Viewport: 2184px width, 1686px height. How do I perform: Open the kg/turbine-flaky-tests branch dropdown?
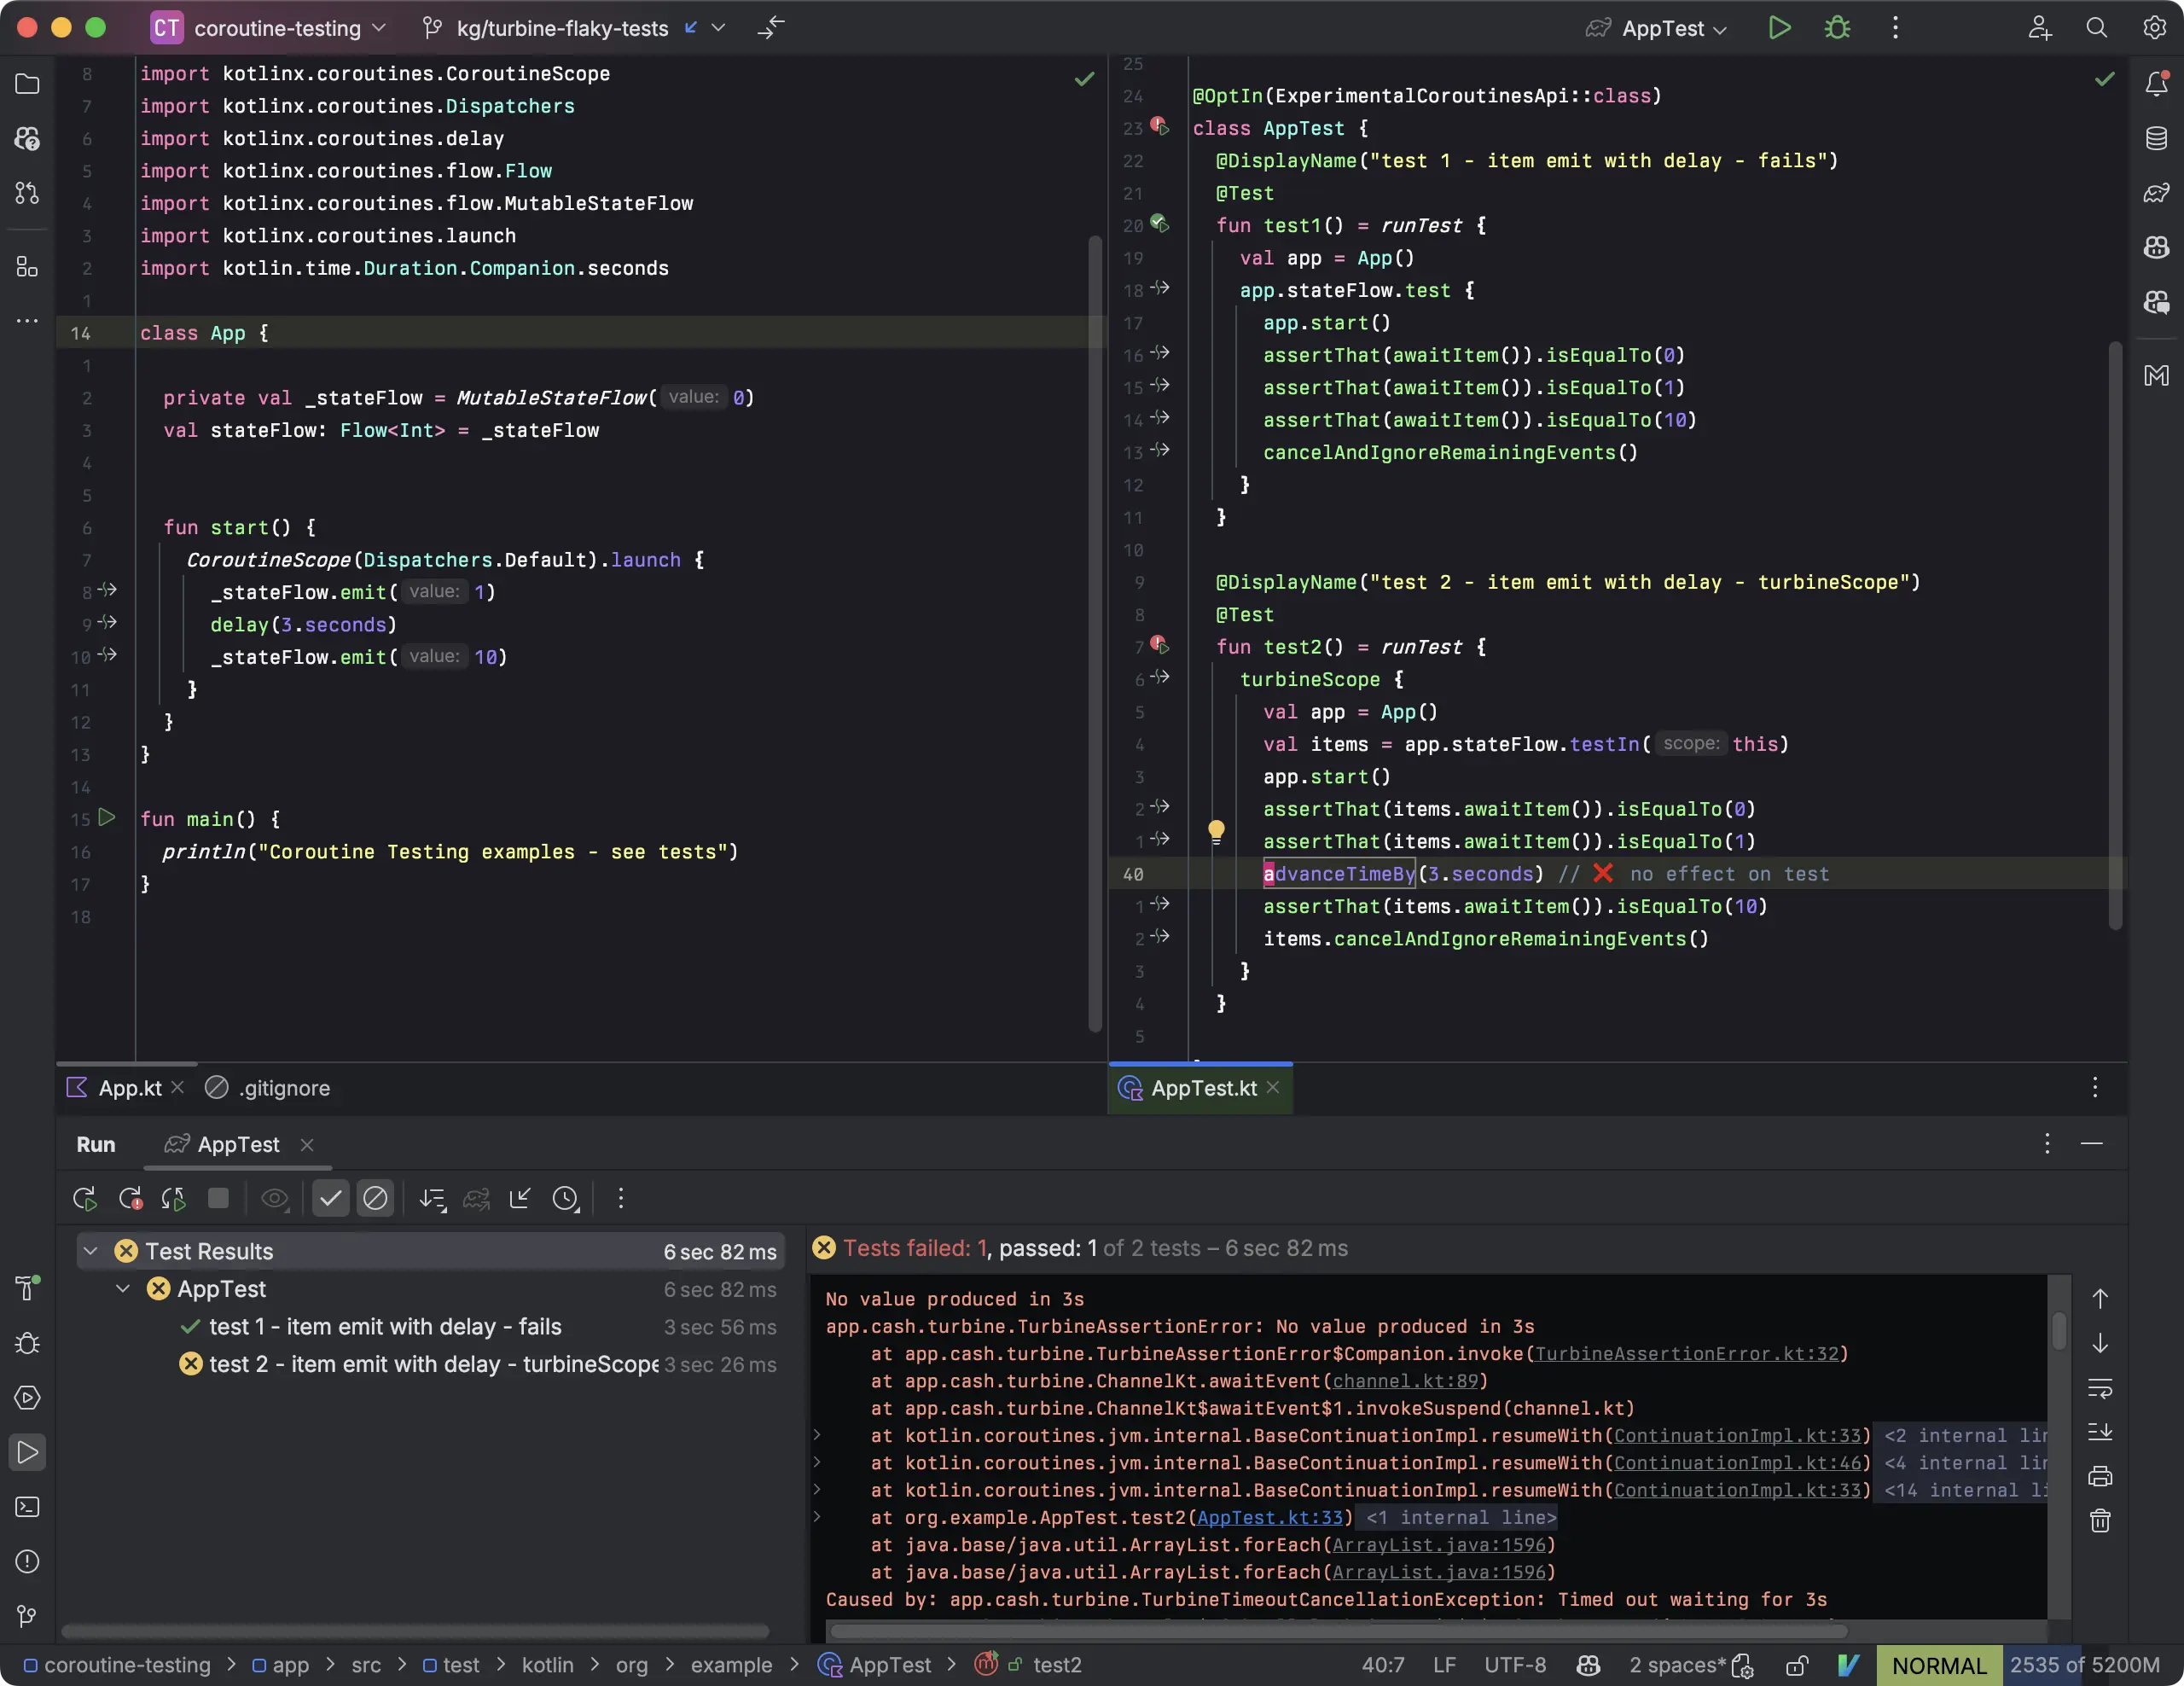click(x=563, y=28)
